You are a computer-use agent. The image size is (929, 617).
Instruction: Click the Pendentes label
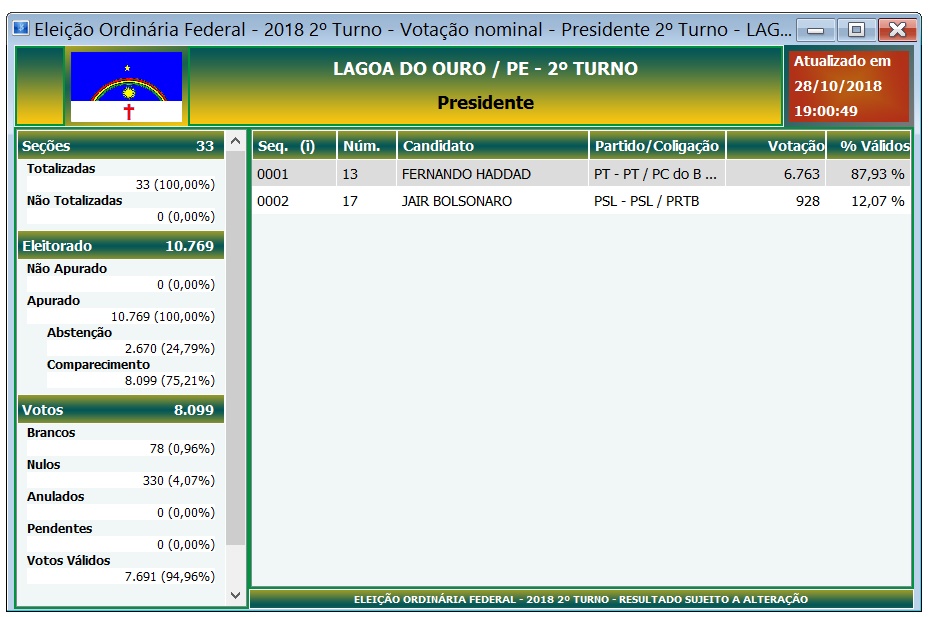[x=60, y=529]
